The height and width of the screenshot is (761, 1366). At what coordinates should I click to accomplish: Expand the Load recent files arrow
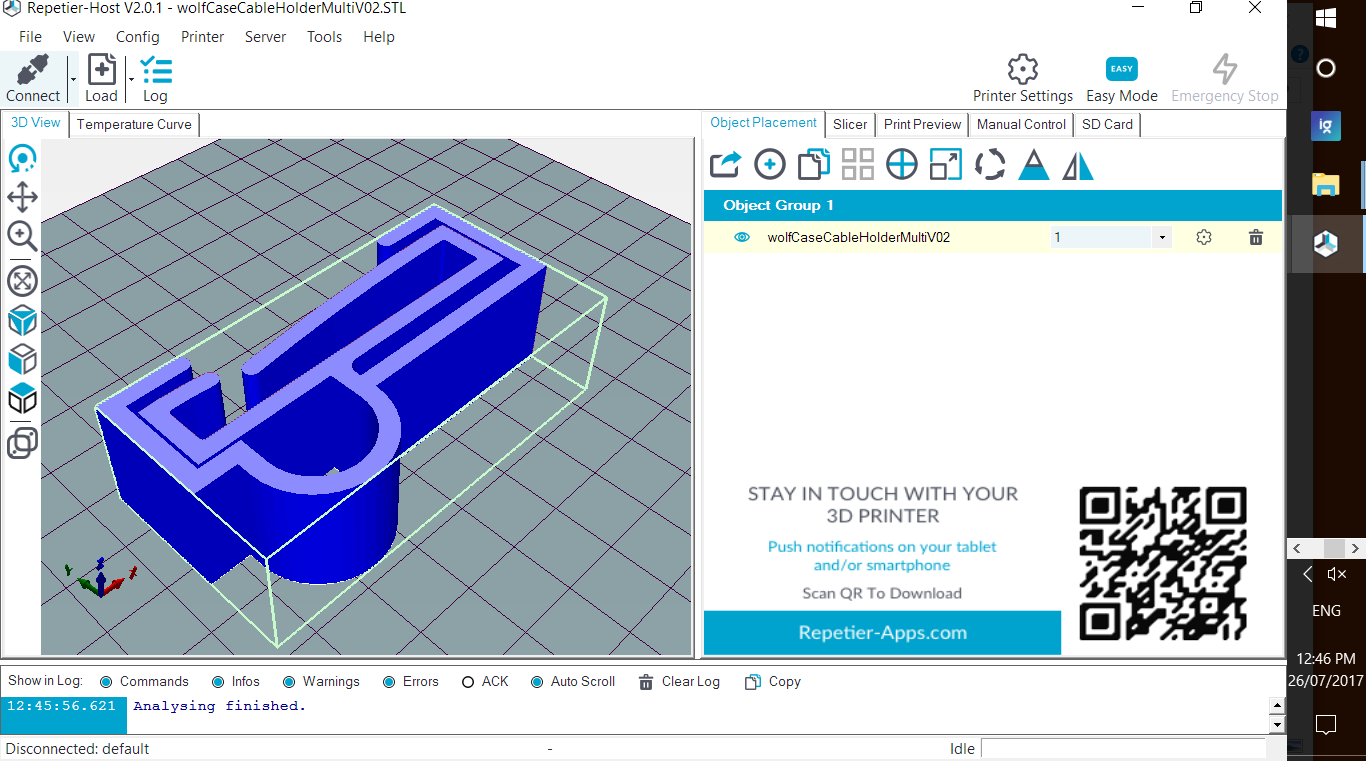132,78
